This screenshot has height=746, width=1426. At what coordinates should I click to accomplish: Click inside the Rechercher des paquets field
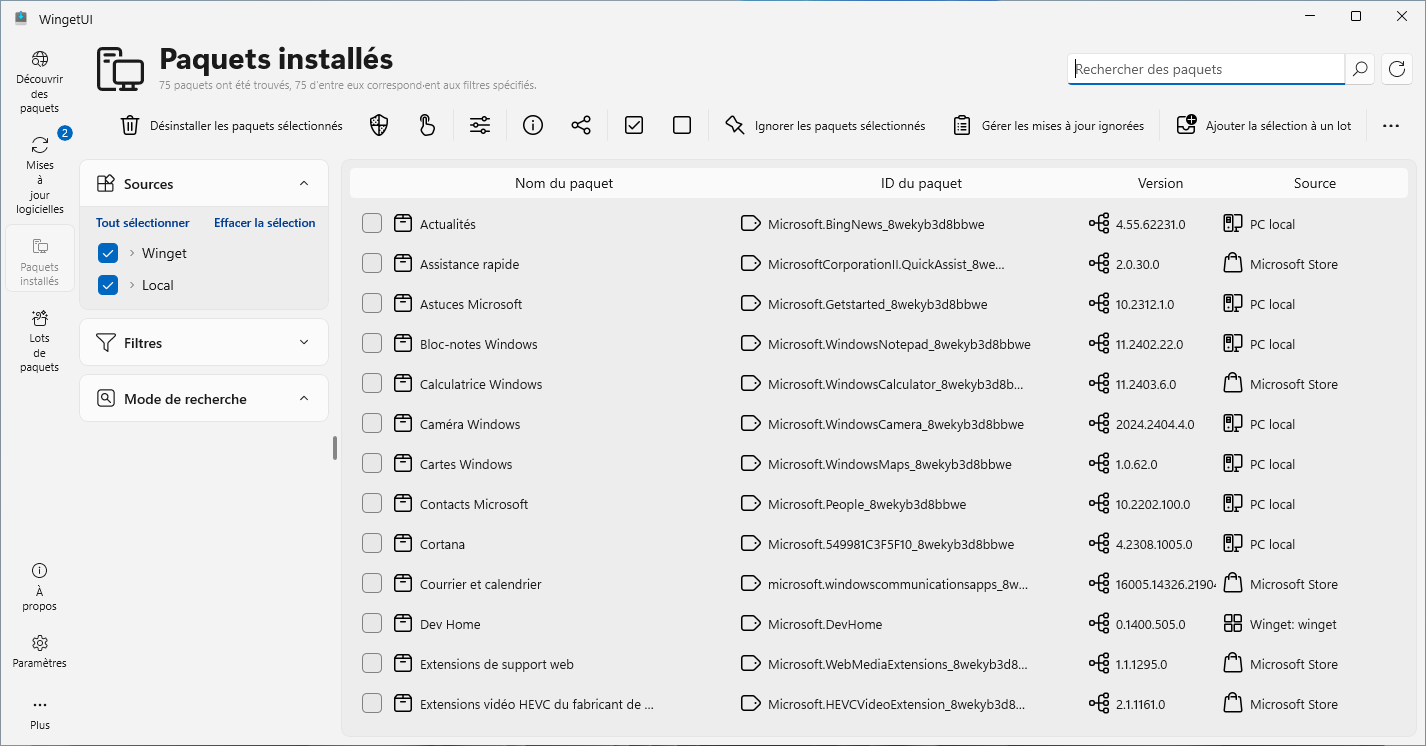pos(1200,69)
